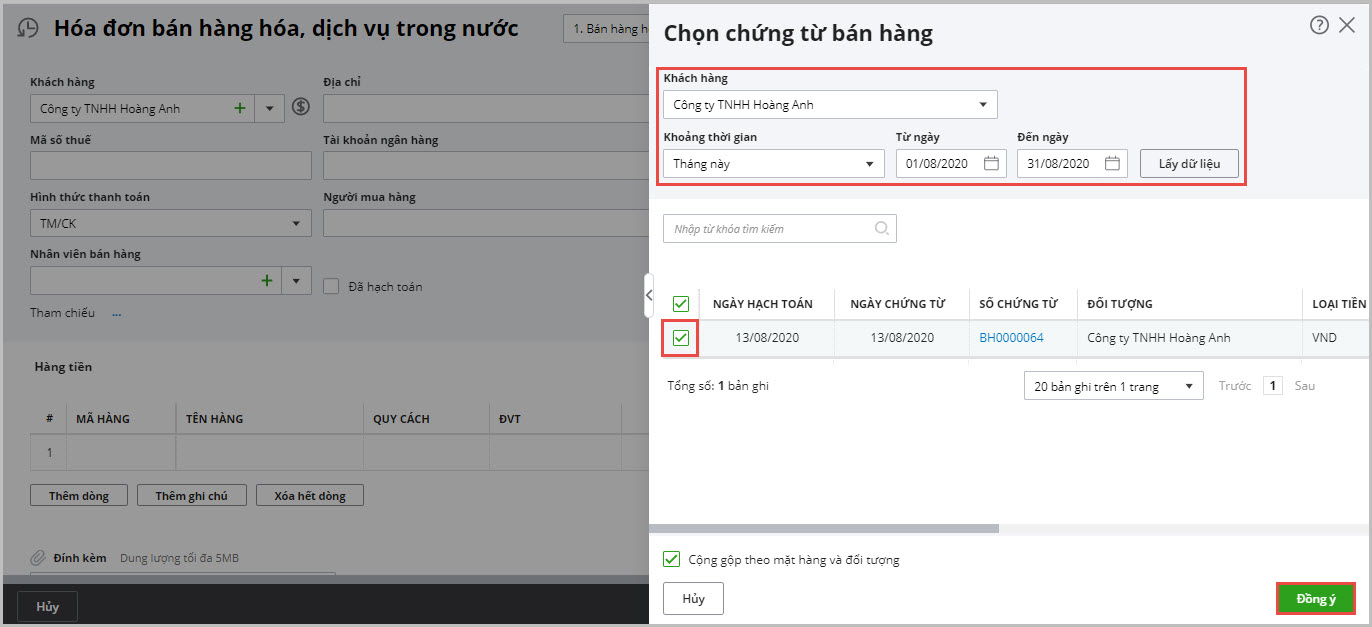Open voucher link BH0000064
1372x627 pixels.
(1011, 338)
